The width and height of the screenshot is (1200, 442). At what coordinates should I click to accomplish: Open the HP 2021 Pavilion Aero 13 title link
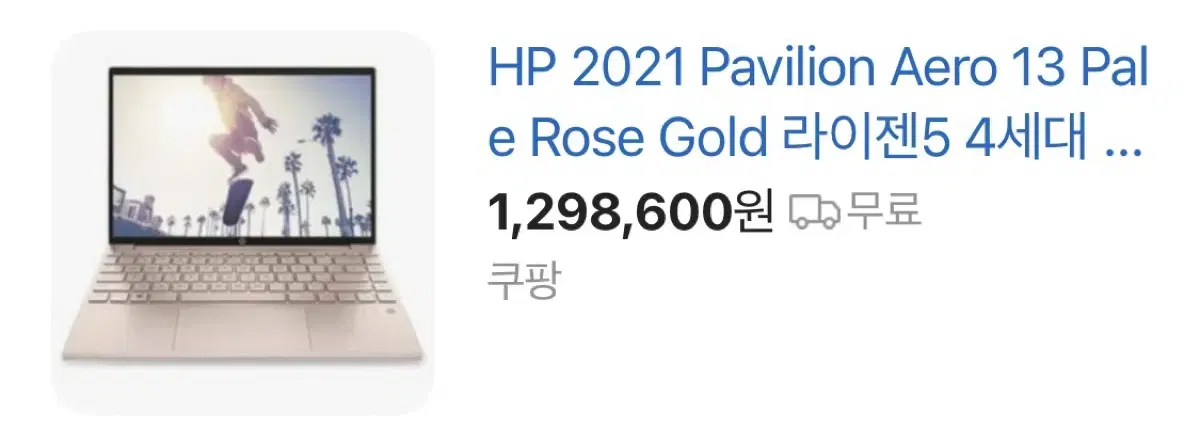[x=818, y=103]
